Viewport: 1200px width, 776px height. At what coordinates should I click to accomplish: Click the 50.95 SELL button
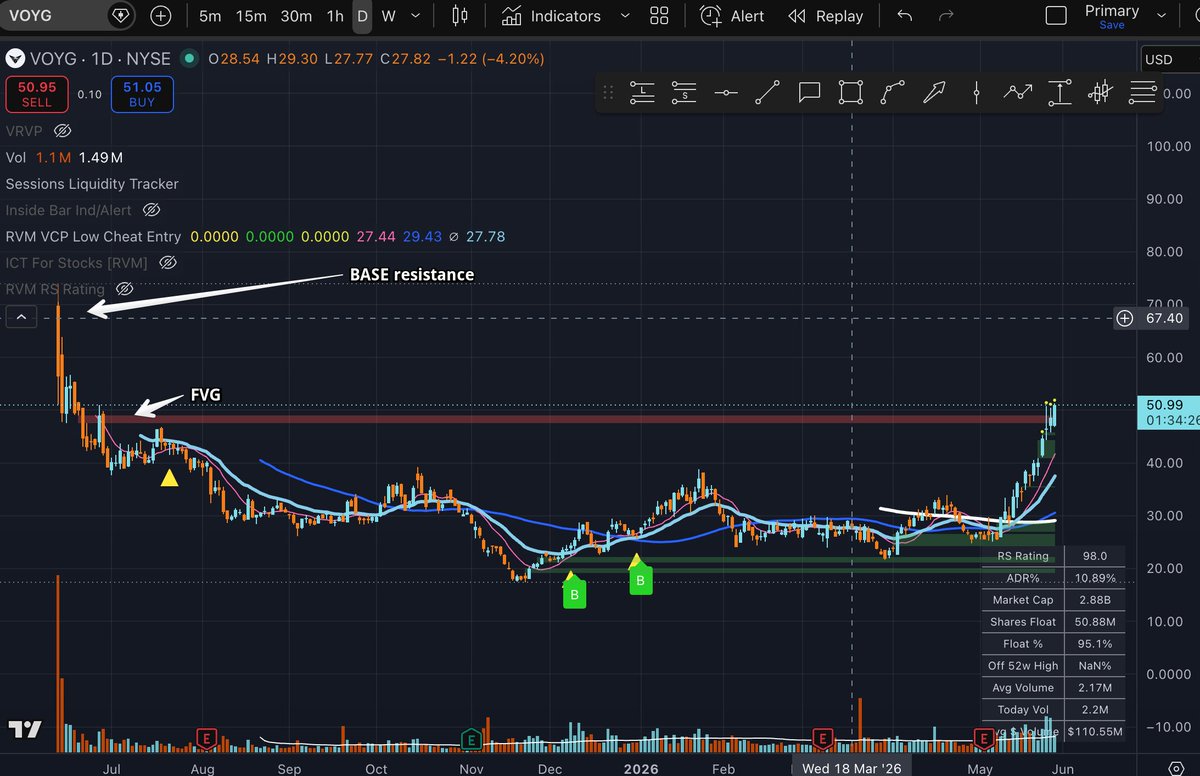pos(36,95)
